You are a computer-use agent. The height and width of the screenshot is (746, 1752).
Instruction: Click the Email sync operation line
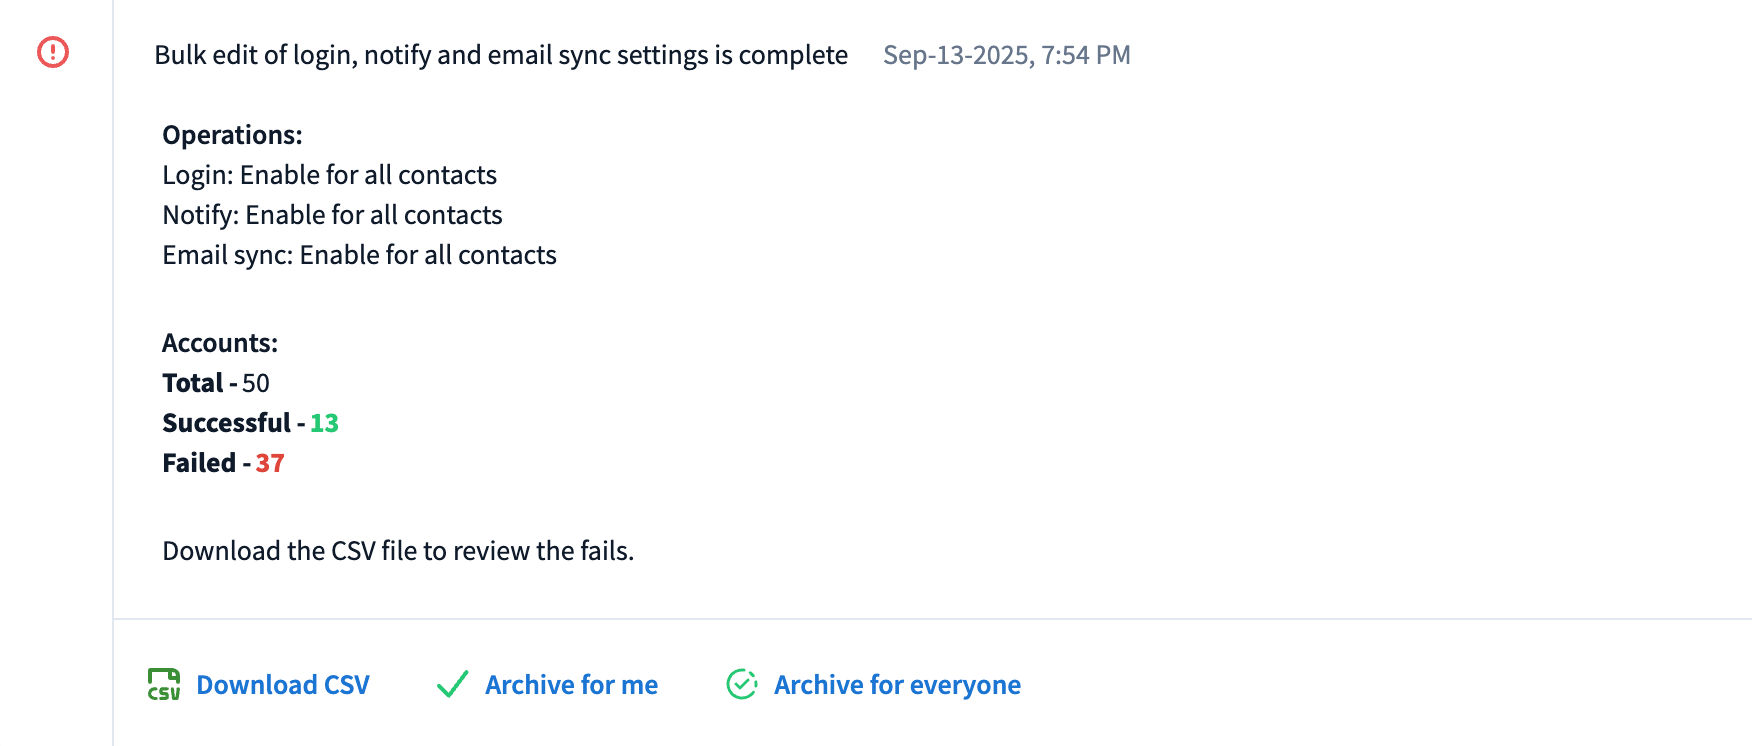359,255
